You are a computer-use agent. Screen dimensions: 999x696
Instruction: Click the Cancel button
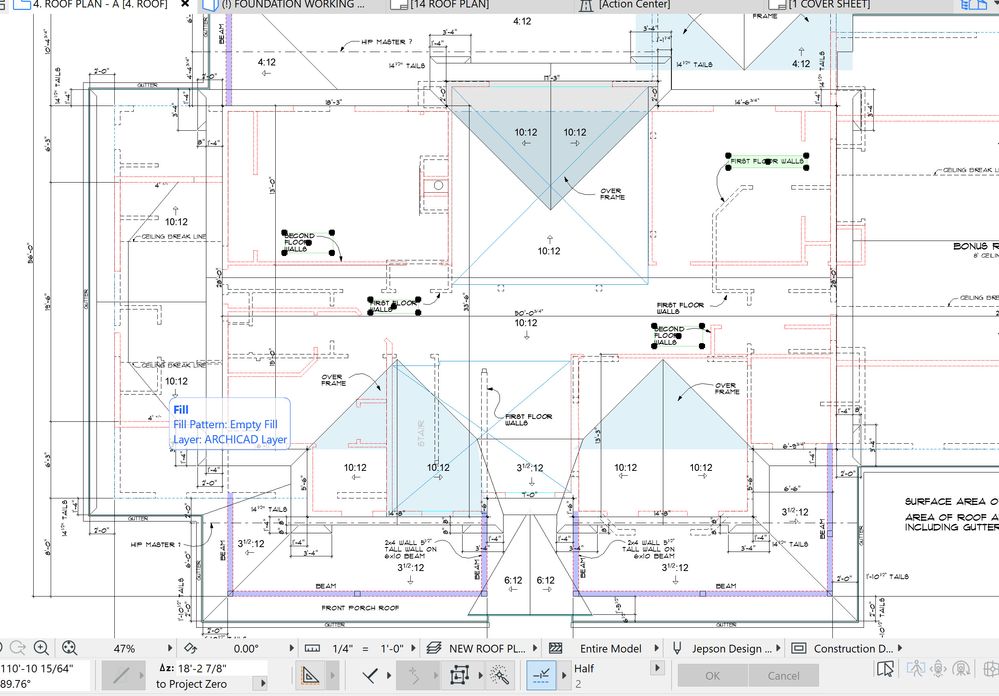tap(783, 676)
